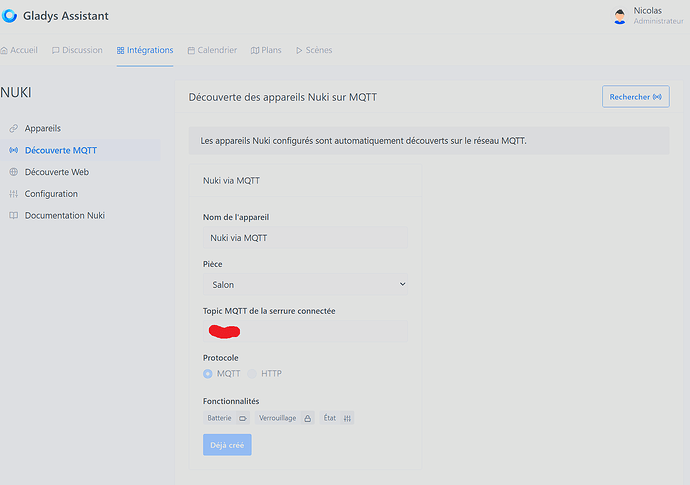The height and width of the screenshot is (485, 690).
Task: Click the Appareils link icon
Action: [14, 129]
